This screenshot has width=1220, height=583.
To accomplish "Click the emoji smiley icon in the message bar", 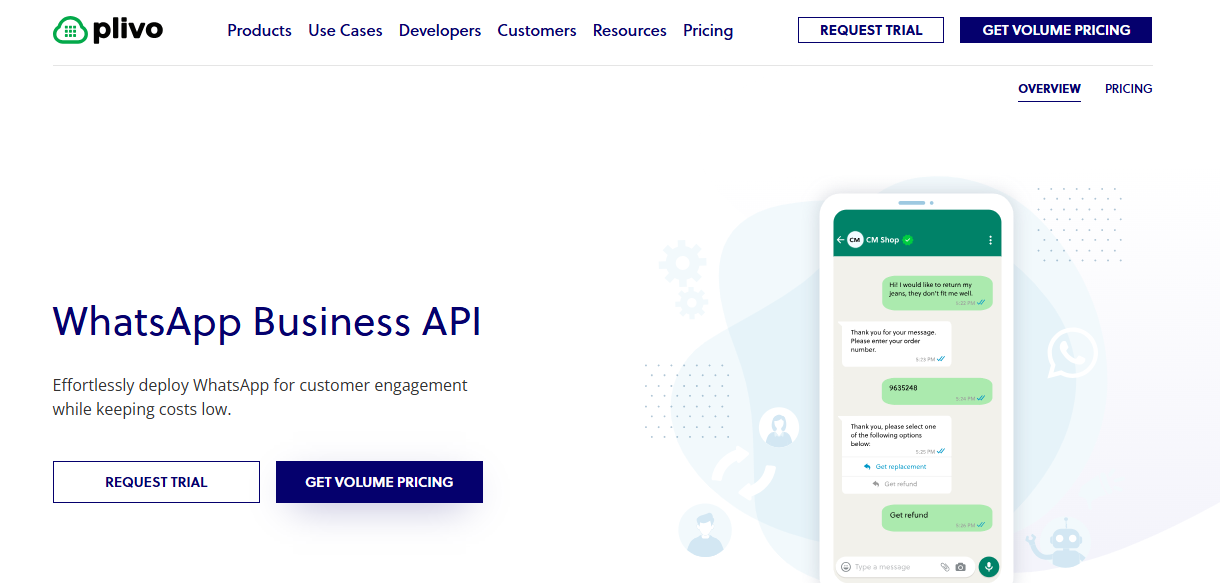I will (x=846, y=567).
